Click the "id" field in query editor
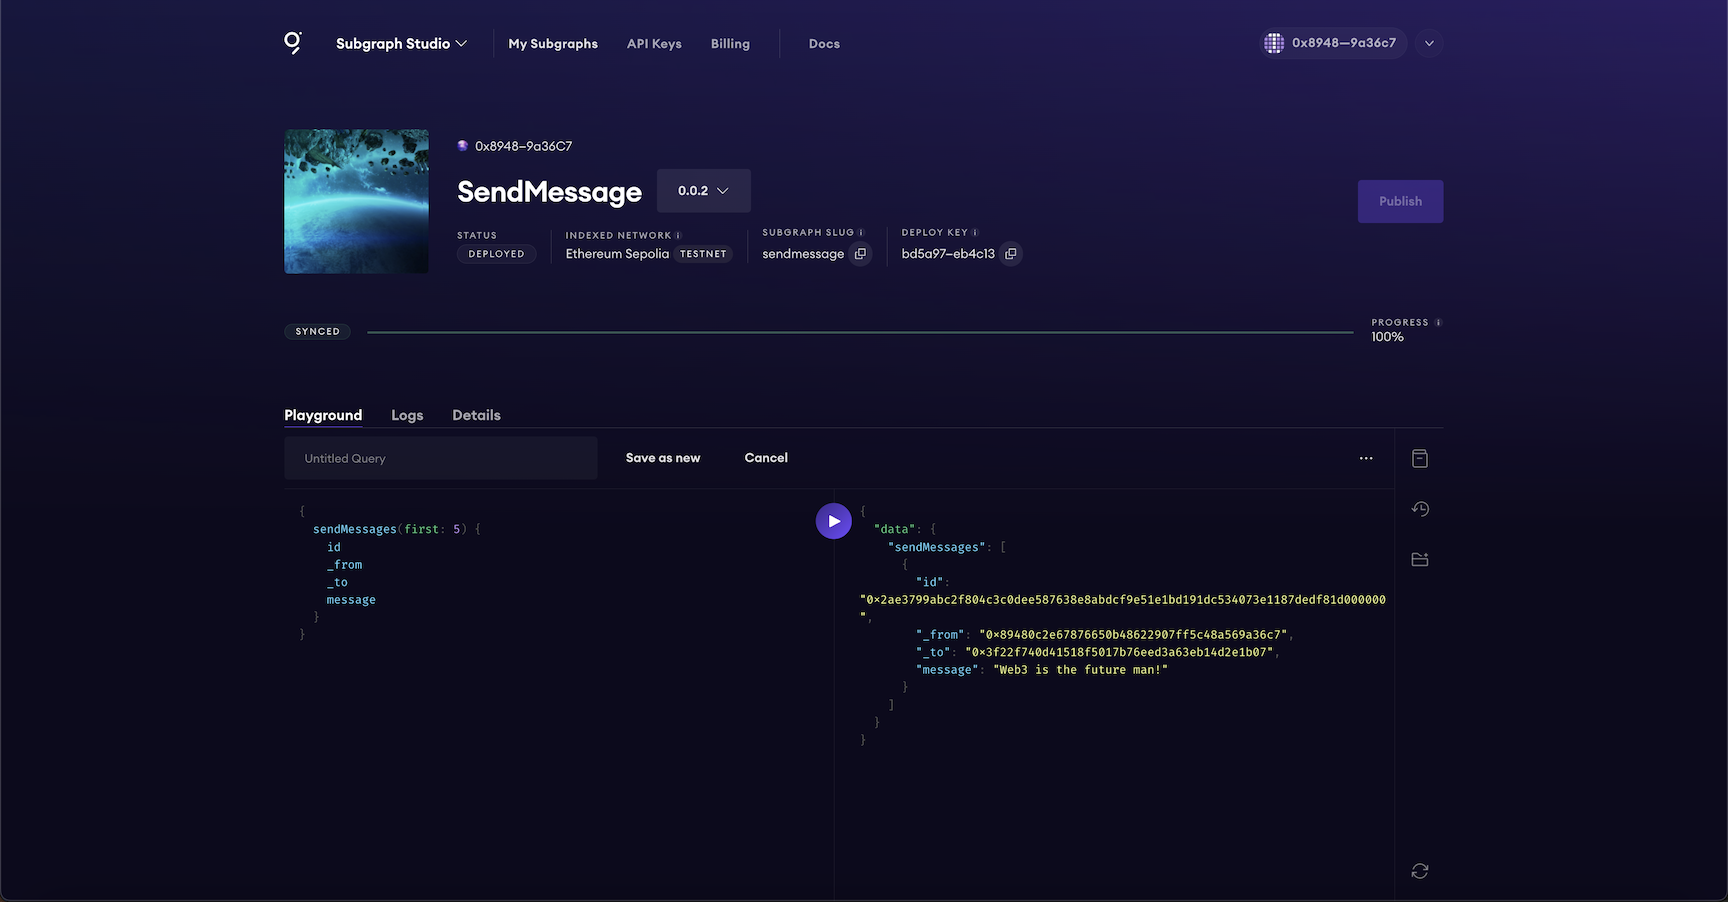This screenshot has width=1728, height=902. (x=334, y=547)
